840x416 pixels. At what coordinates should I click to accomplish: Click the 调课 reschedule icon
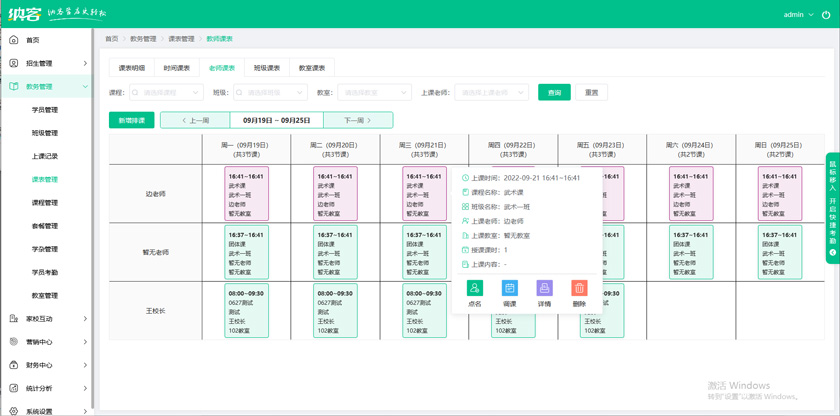[x=509, y=288]
